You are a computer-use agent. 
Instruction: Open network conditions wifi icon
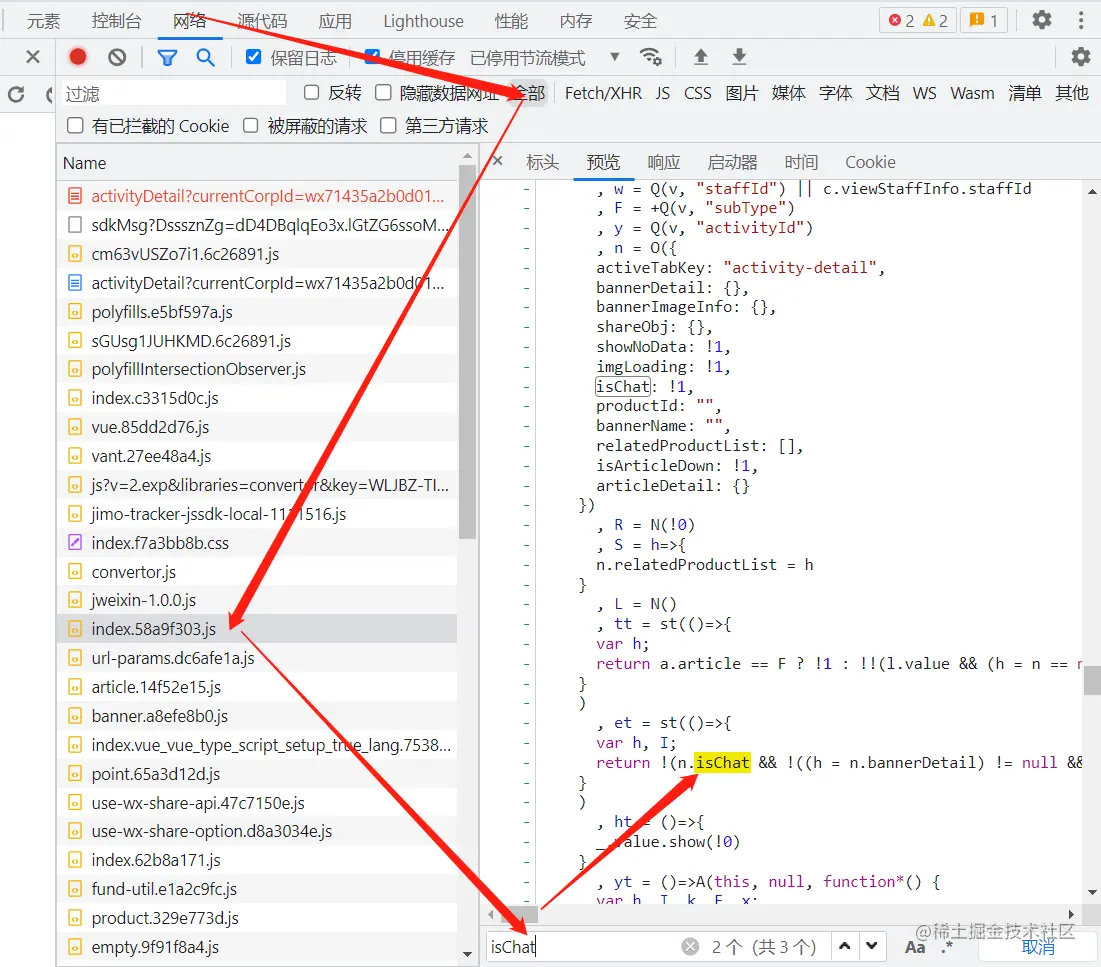tap(651, 57)
